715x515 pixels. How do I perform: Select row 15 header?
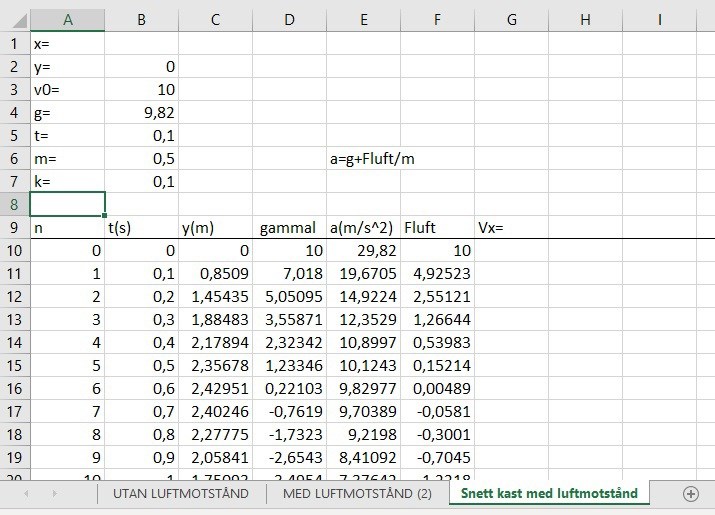point(15,365)
